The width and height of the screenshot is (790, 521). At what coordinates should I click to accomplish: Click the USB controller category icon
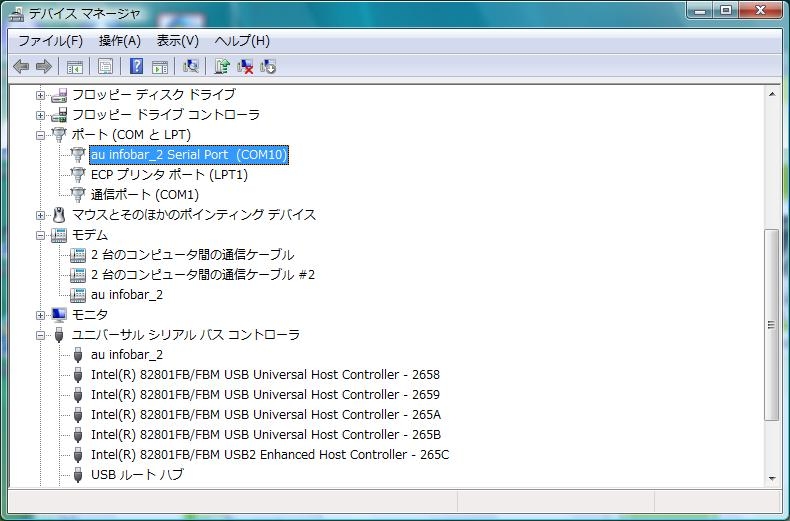pos(59,335)
